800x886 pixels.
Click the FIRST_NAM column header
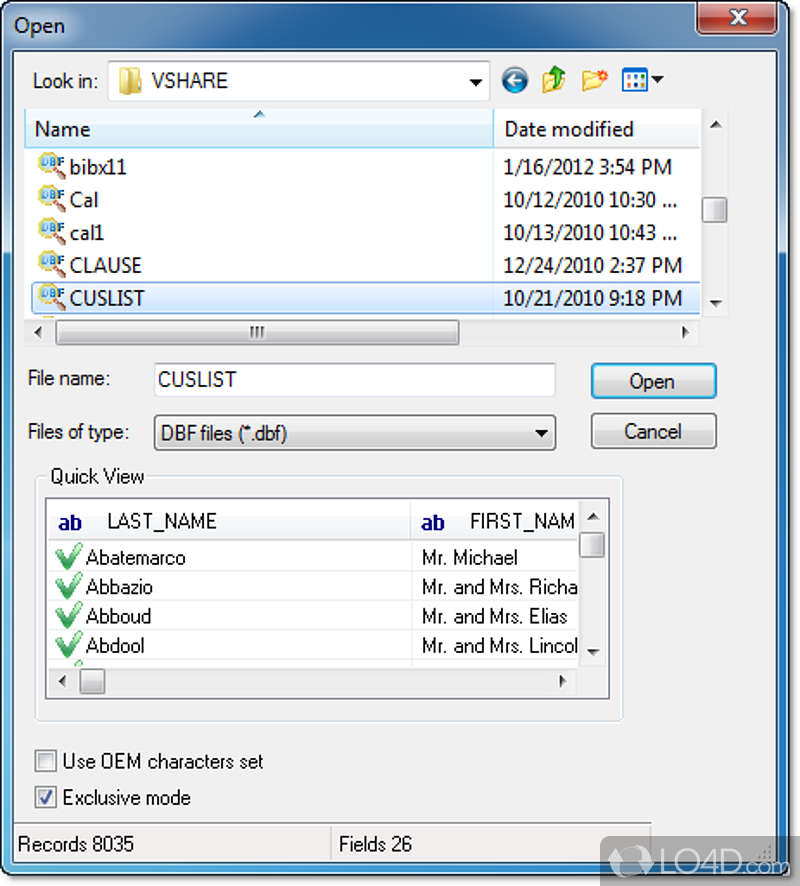496,521
